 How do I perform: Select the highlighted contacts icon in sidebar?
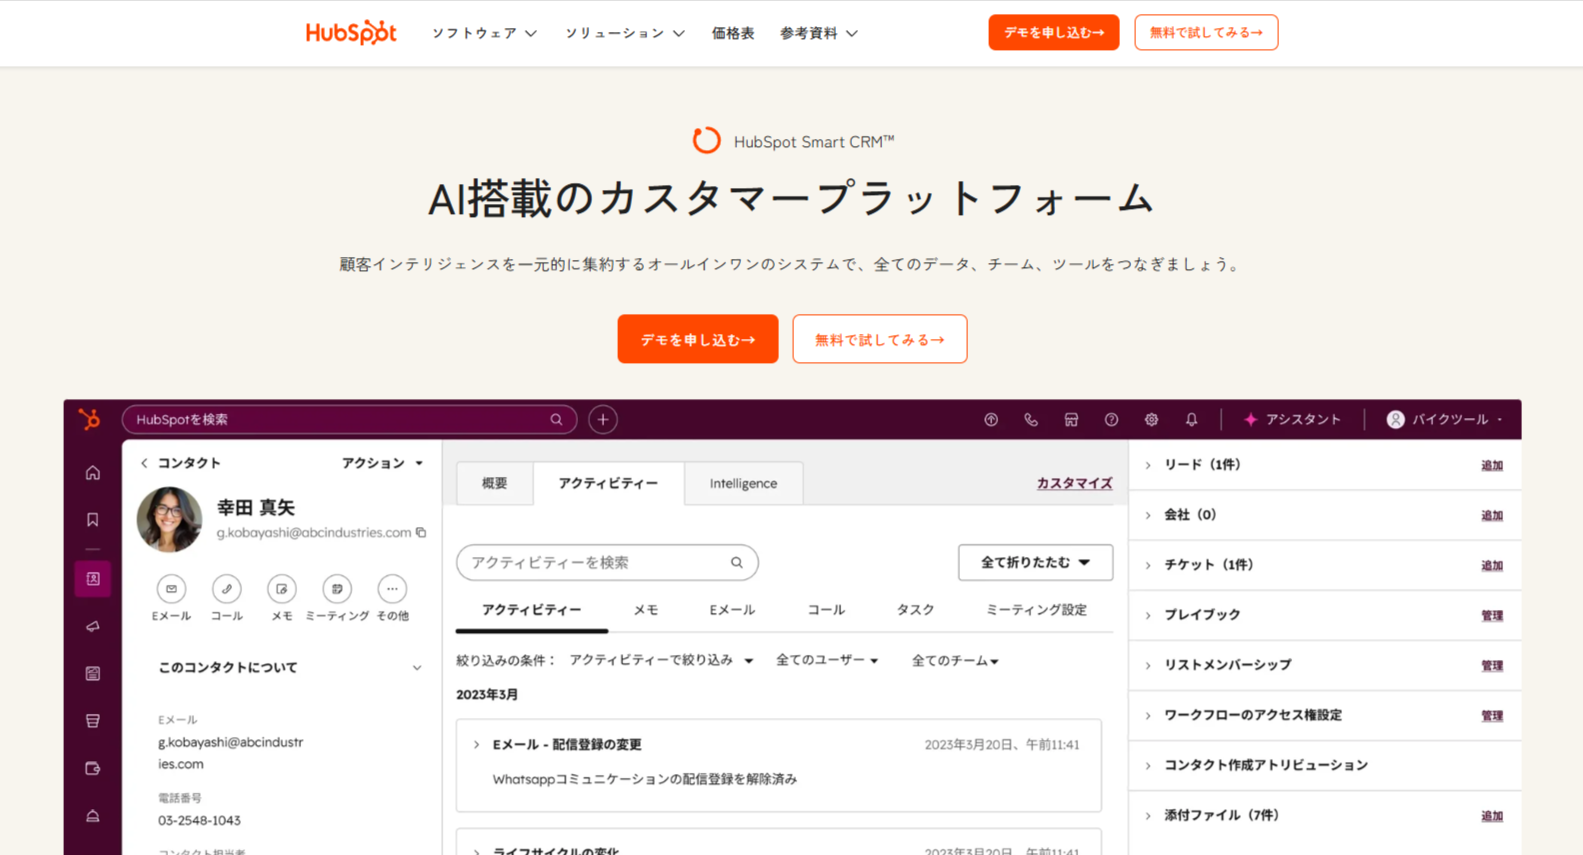click(x=93, y=579)
